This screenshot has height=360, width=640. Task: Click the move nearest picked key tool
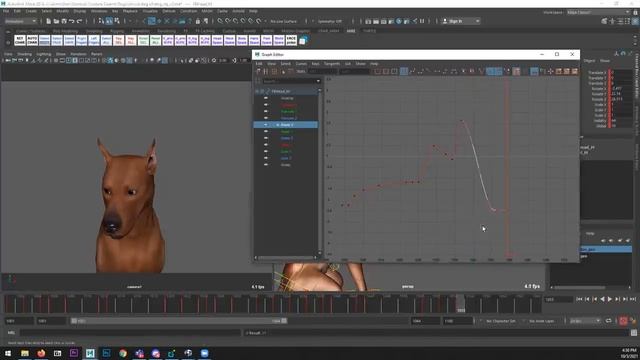pos(258,71)
